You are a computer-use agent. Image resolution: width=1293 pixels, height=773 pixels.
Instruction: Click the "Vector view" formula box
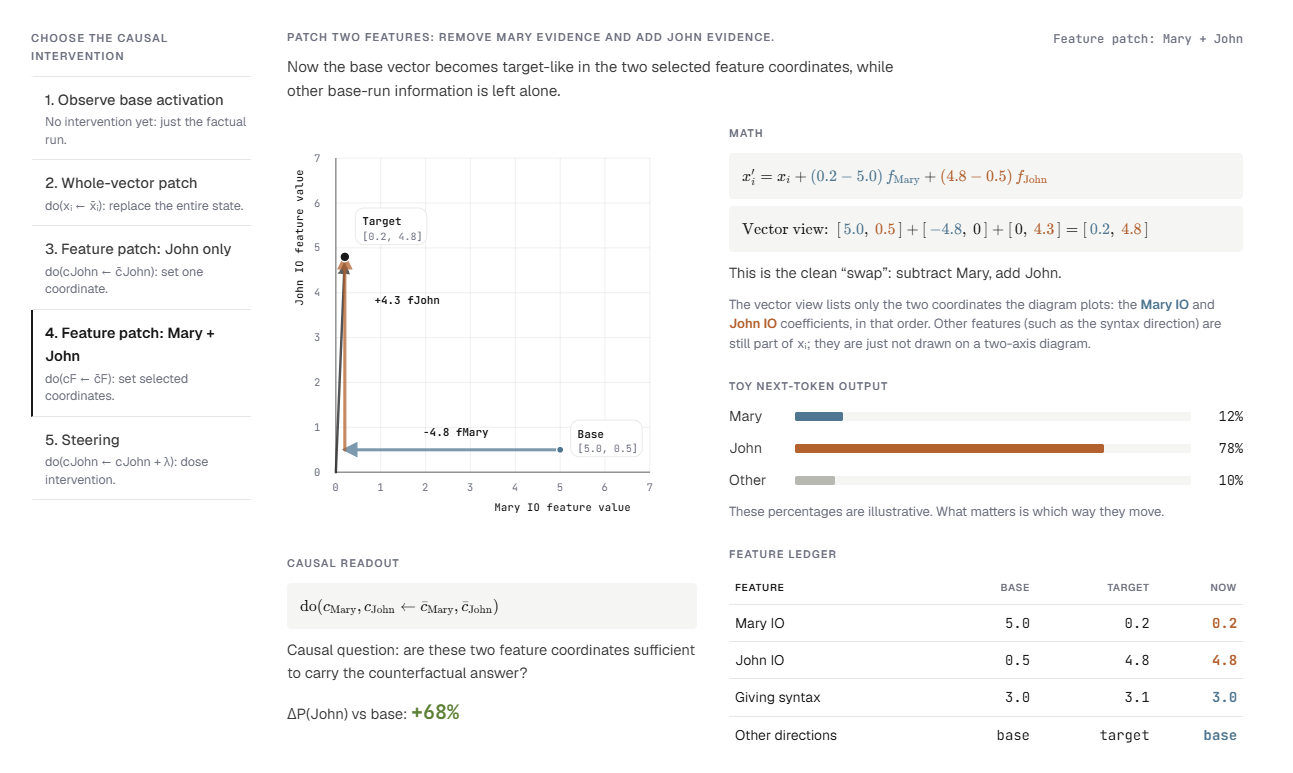[x=986, y=229]
